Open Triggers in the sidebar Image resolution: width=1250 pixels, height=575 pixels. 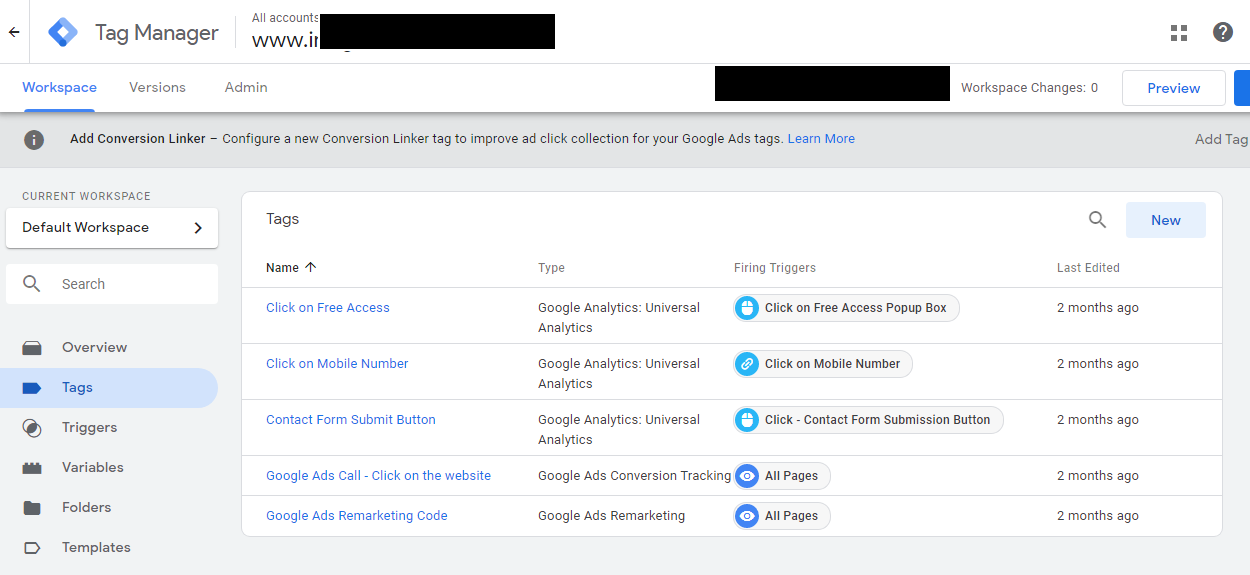click(x=89, y=428)
